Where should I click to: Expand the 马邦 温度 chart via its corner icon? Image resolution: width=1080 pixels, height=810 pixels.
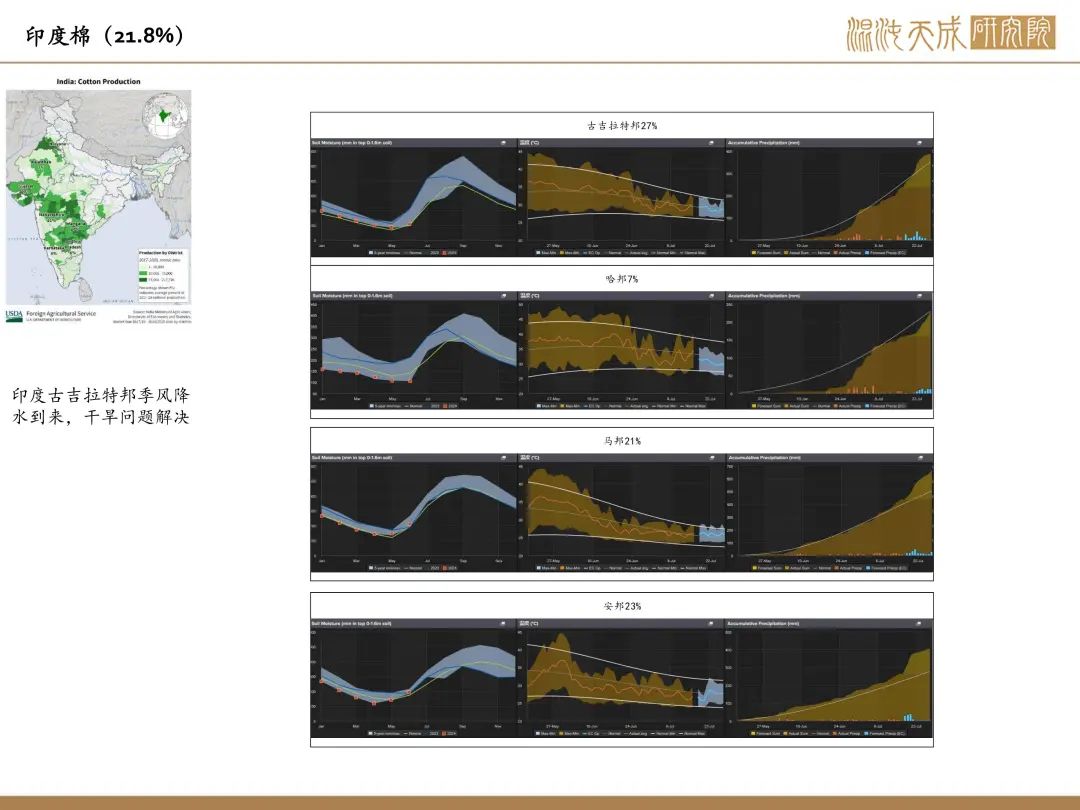(712, 457)
